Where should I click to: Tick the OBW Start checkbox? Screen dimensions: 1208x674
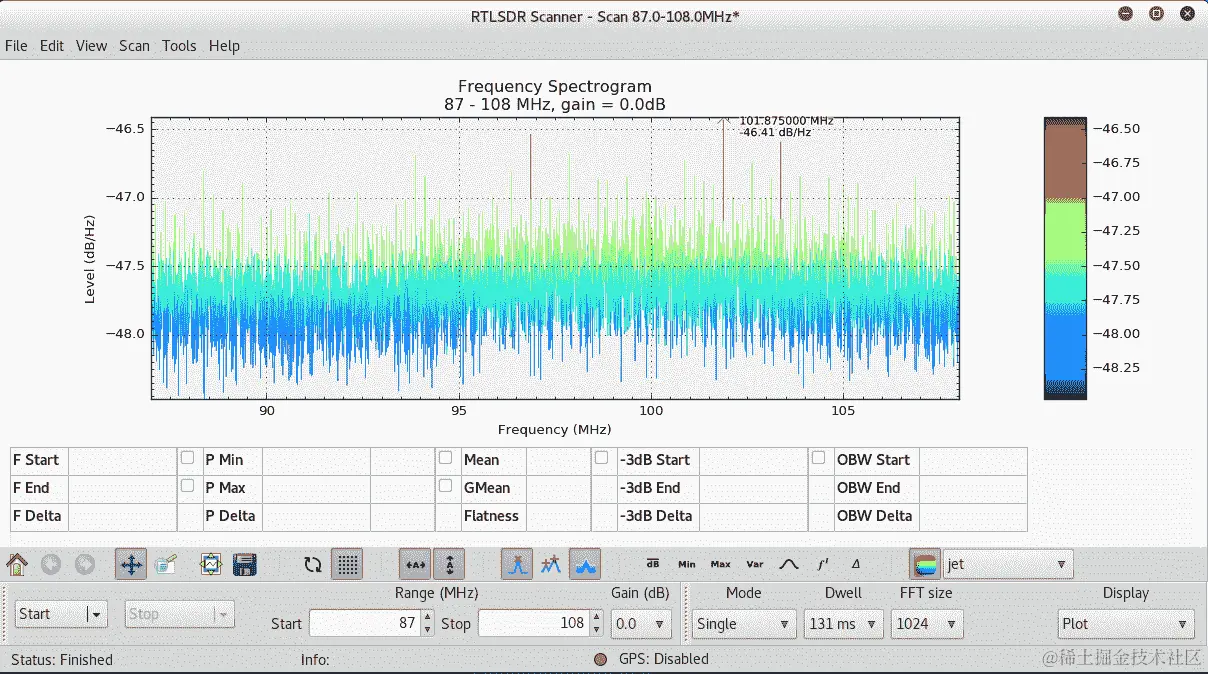(x=819, y=458)
